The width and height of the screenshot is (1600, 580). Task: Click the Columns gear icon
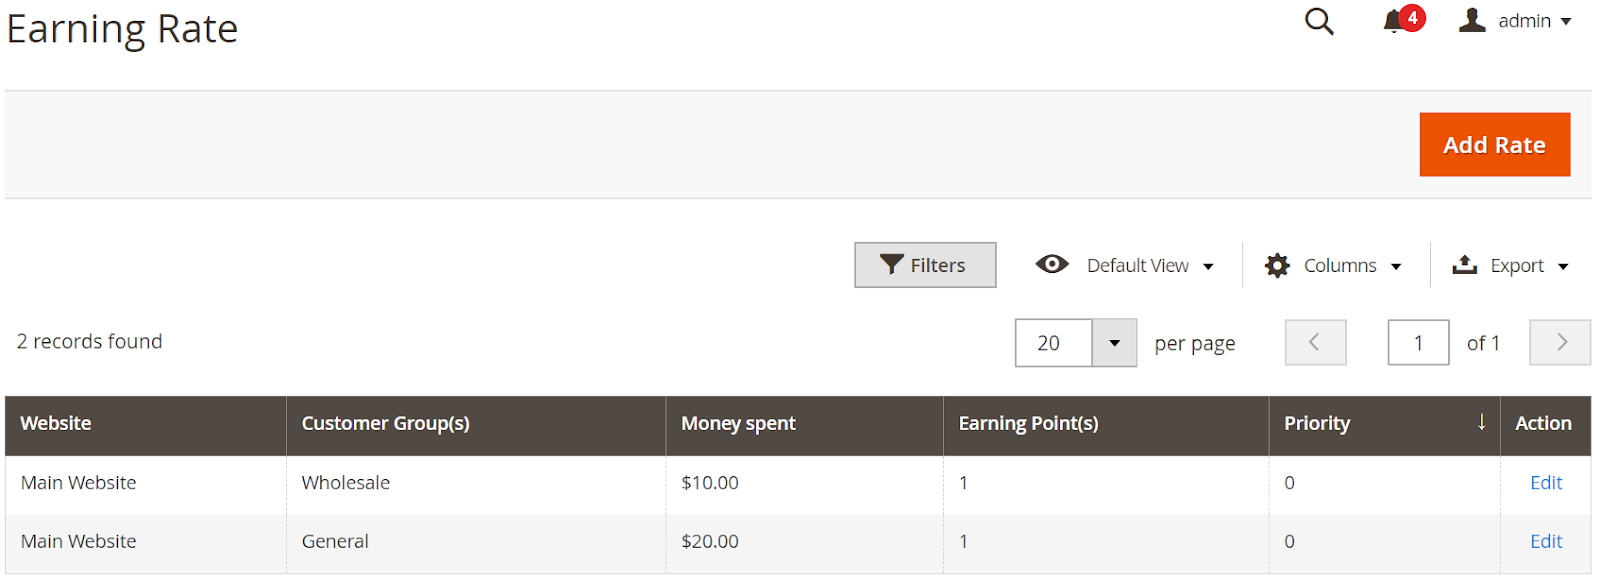(x=1277, y=265)
